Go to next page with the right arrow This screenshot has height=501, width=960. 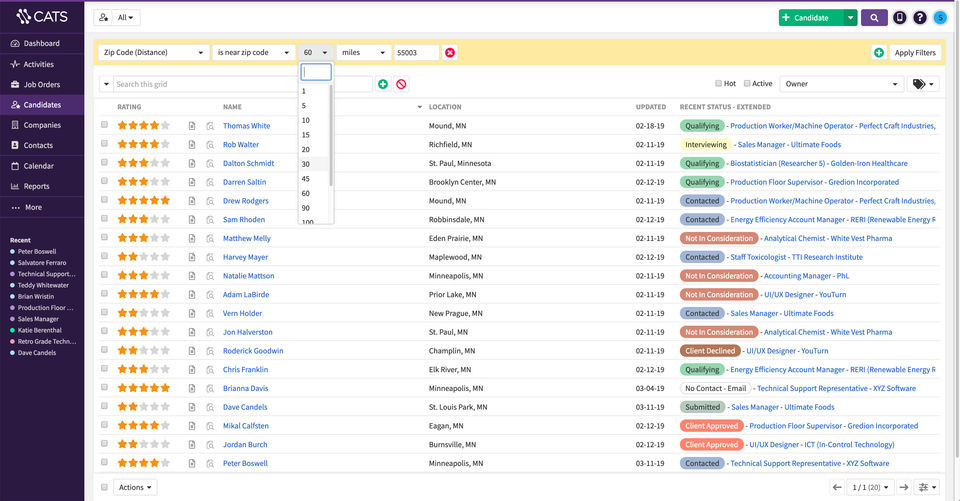click(x=903, y=487)
